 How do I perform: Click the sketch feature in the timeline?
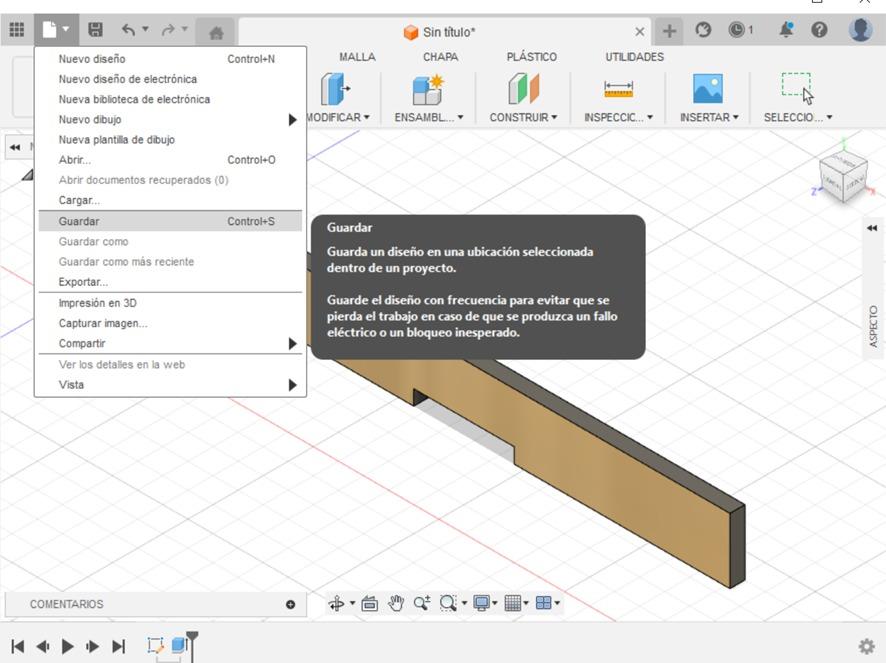coord(155,645)
